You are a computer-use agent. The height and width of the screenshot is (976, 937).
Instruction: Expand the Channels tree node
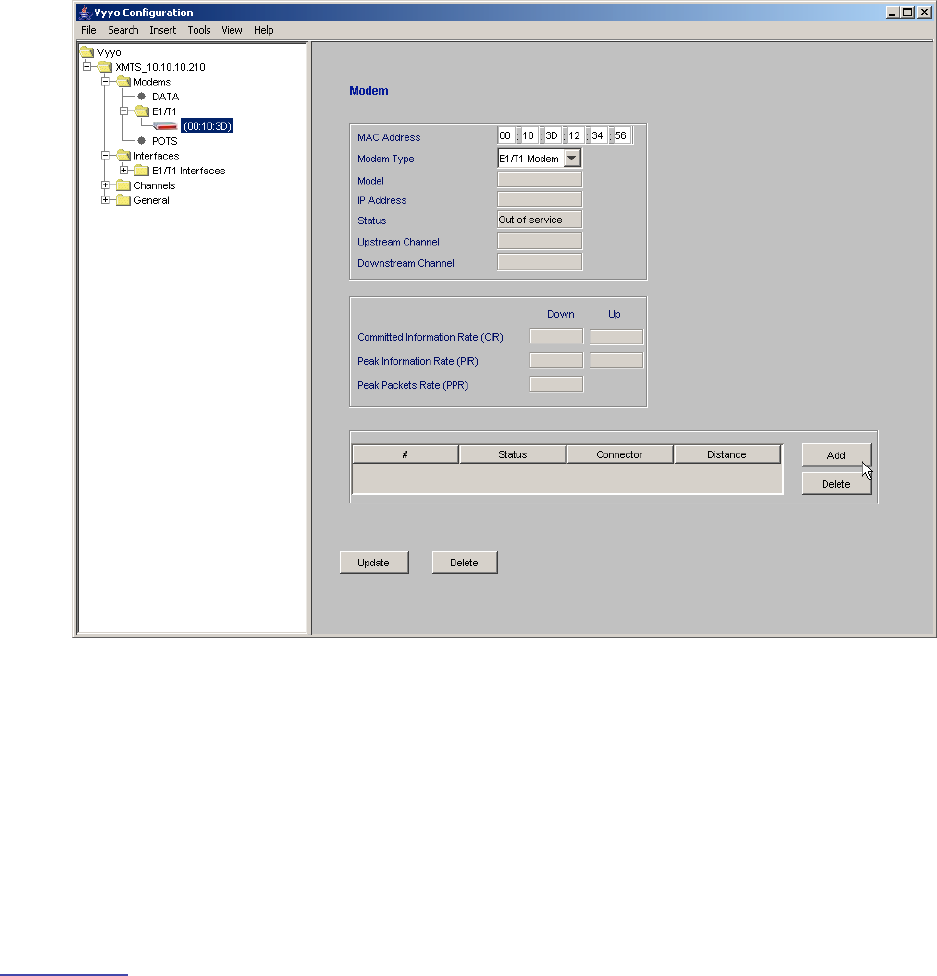(105, 185)
